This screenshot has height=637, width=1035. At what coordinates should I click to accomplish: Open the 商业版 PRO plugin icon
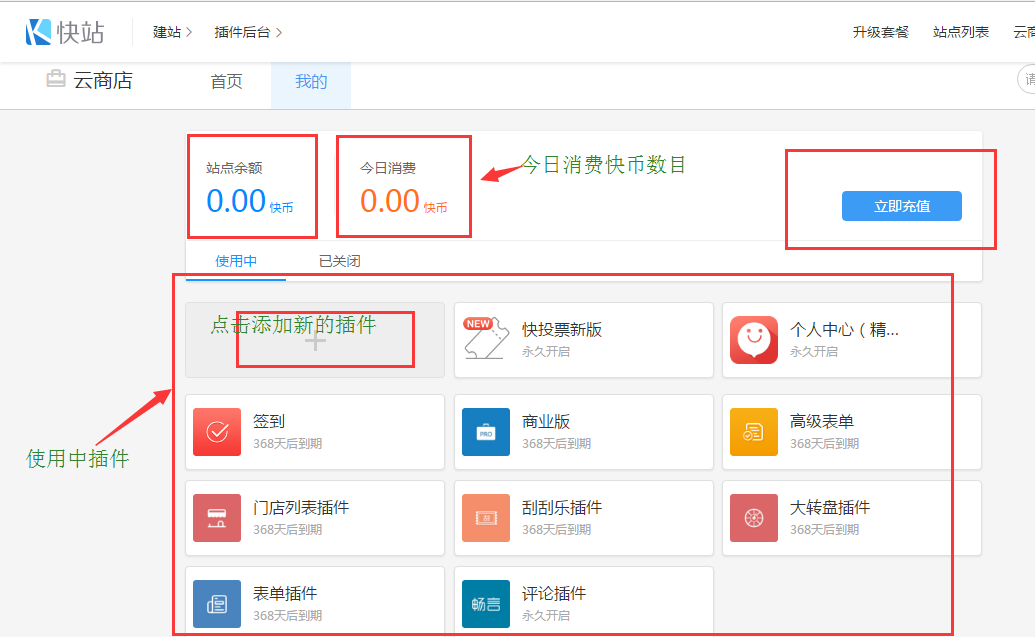[485, 432]
